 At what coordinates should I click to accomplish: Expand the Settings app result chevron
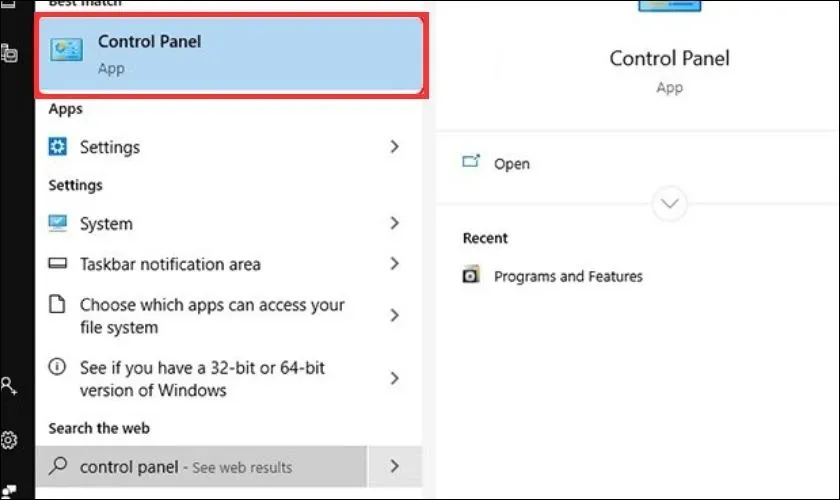(x=395, y=147)
